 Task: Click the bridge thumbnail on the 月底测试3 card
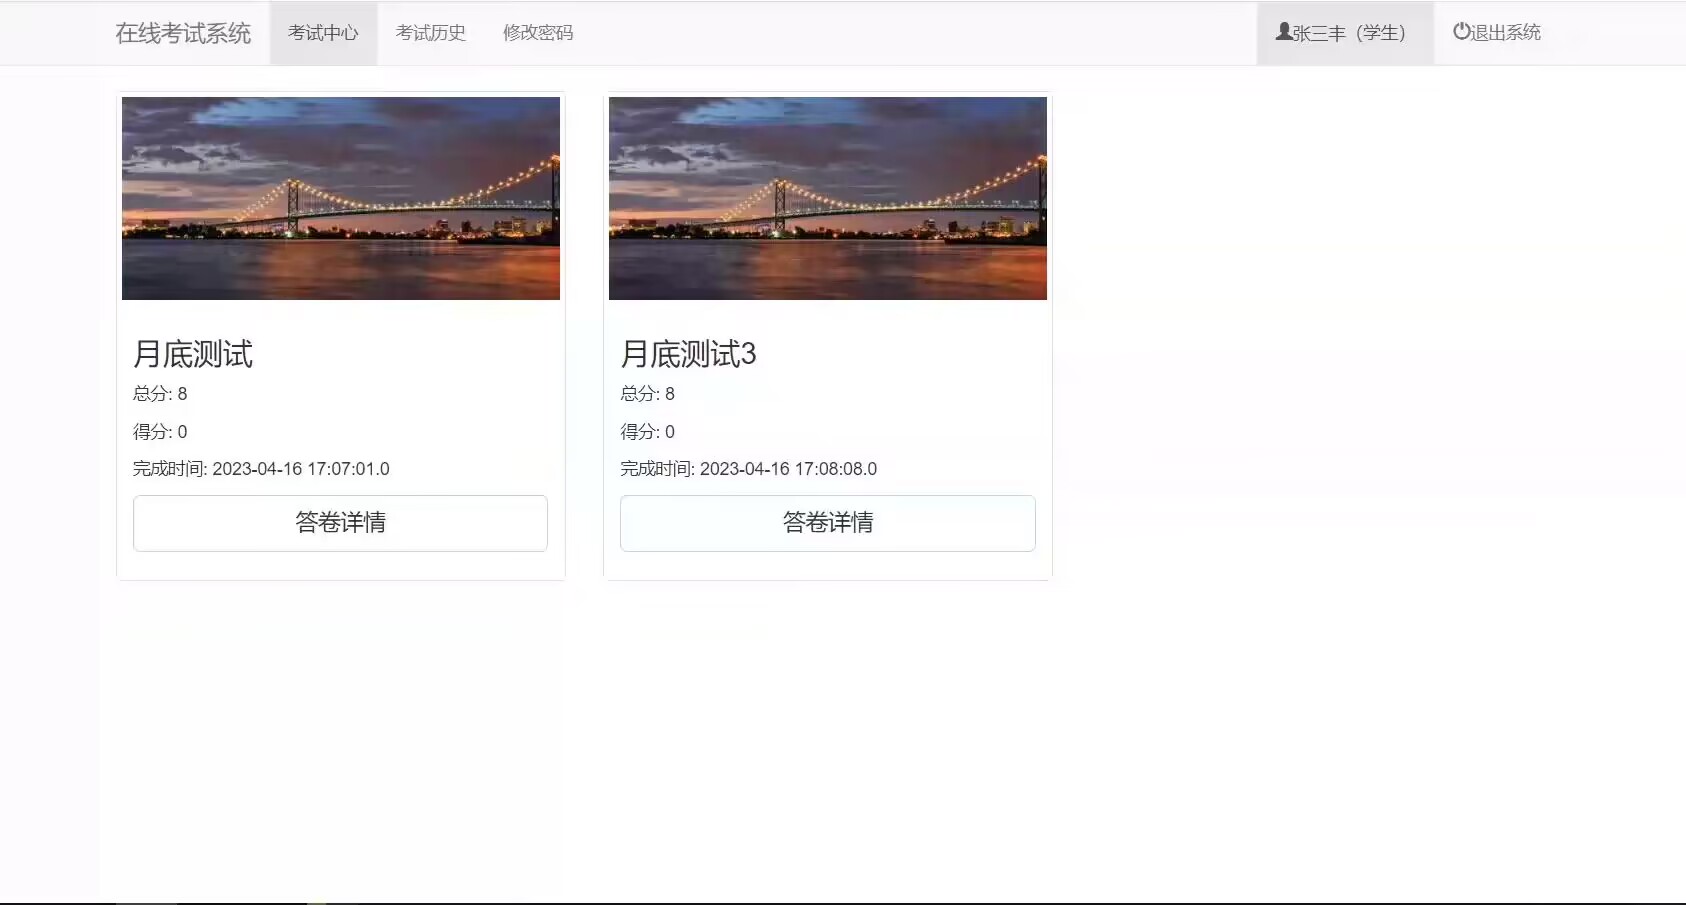[x=828, y=198]
